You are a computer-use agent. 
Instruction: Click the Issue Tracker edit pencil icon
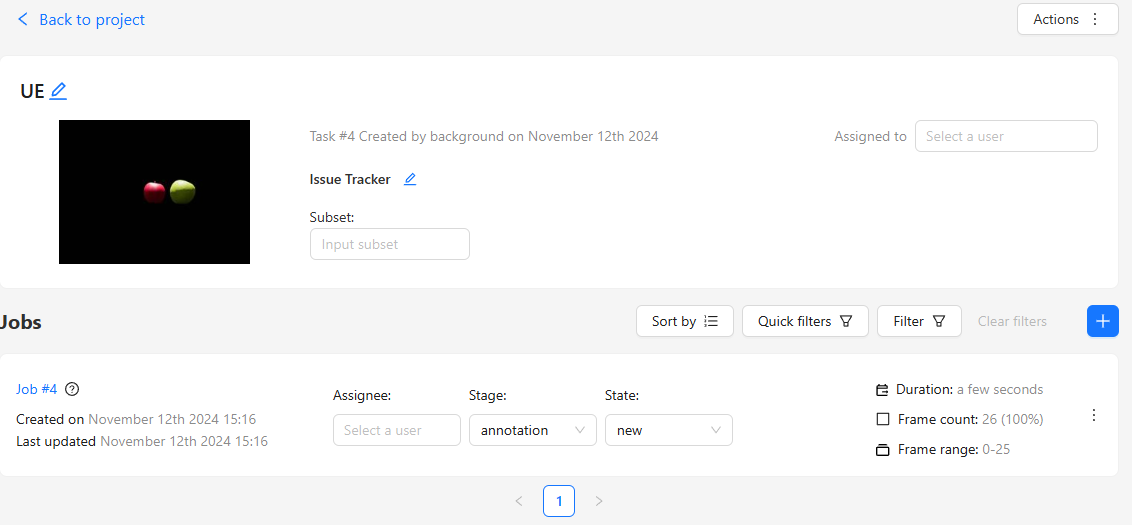click(x=410, y=180)
